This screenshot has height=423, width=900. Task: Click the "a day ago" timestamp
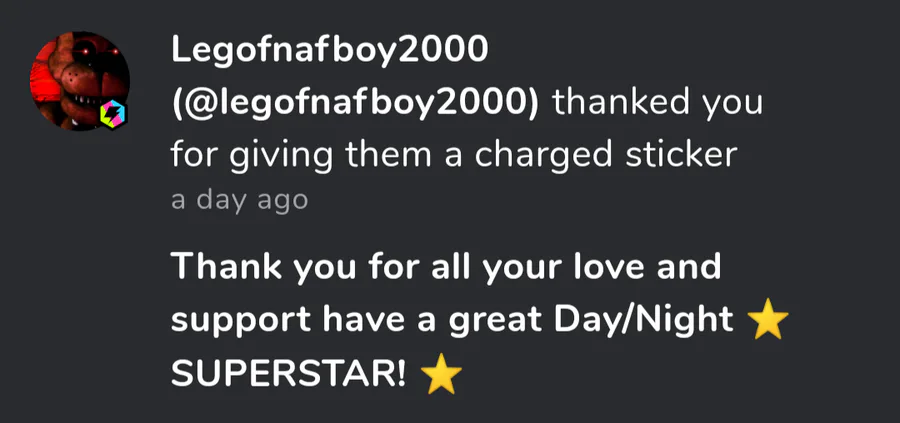click(x=239, y=200)
